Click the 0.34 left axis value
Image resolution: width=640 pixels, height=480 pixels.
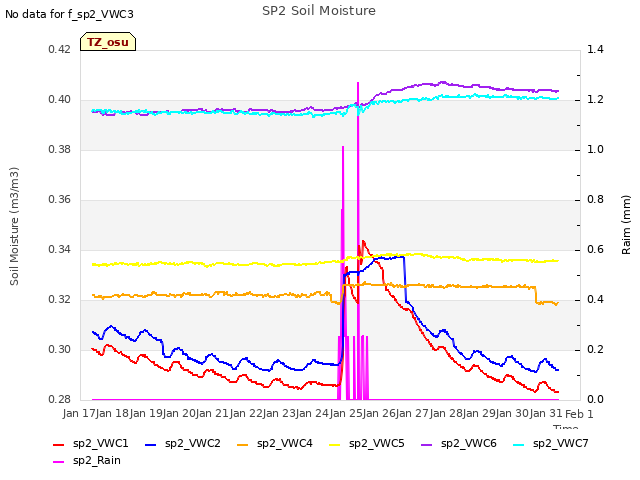(x=60, y=249)
